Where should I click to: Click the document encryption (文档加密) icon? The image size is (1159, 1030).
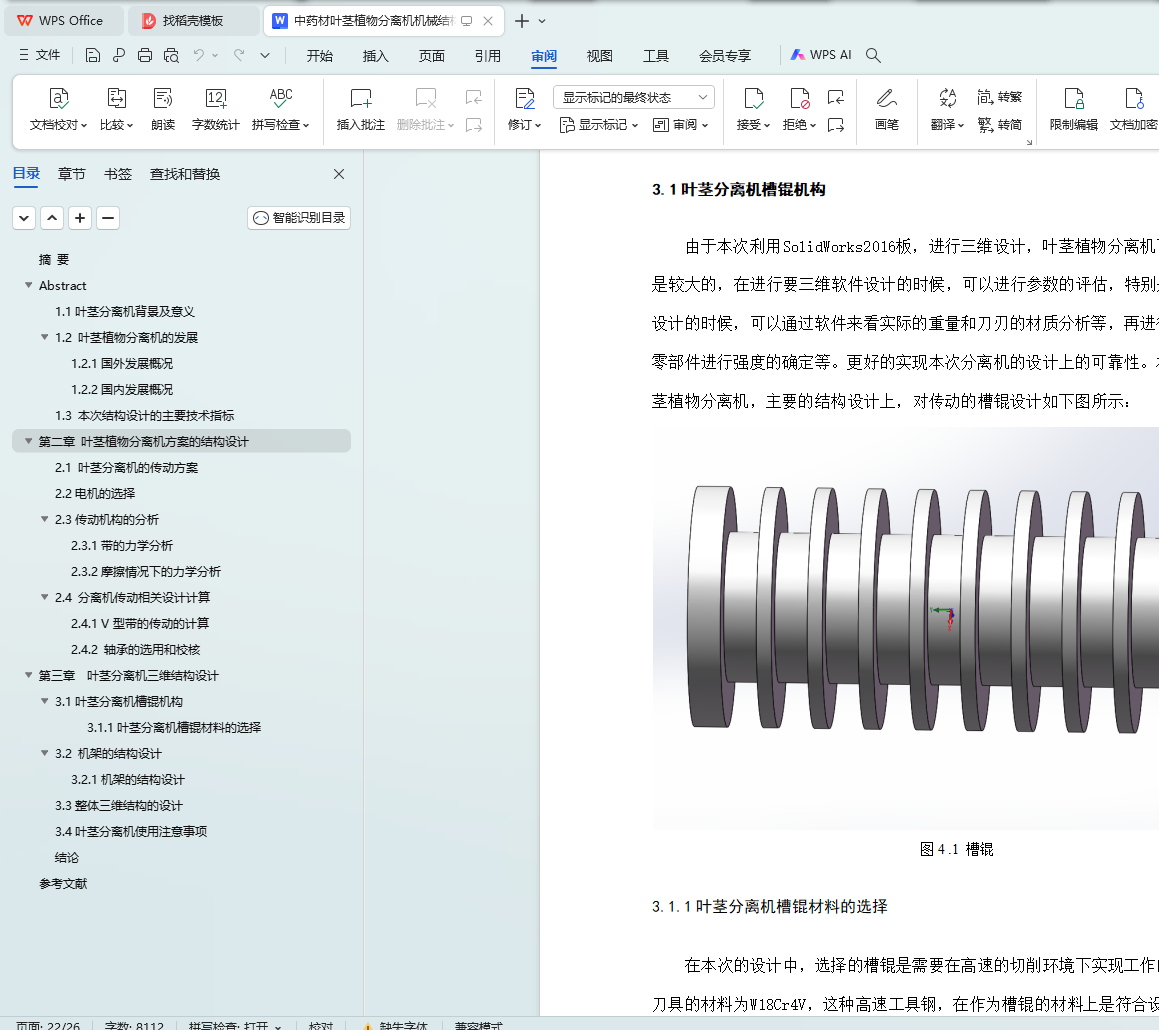point(1134,98)
